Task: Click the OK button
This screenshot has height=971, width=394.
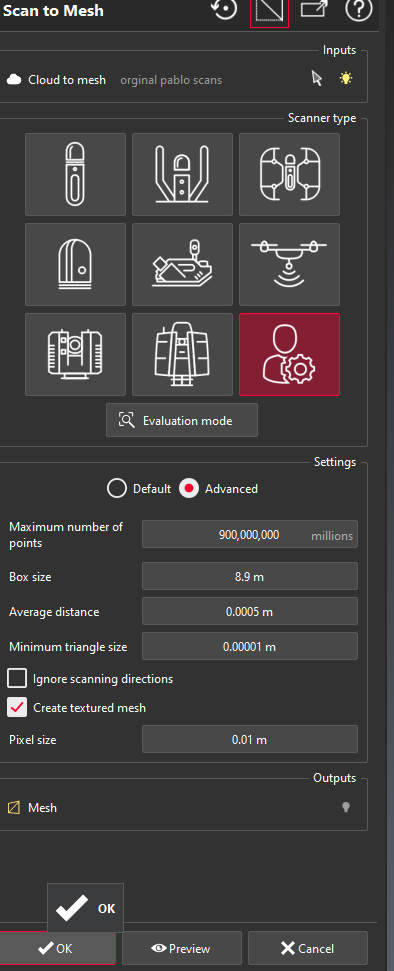Action: click(x=57, y=948)
